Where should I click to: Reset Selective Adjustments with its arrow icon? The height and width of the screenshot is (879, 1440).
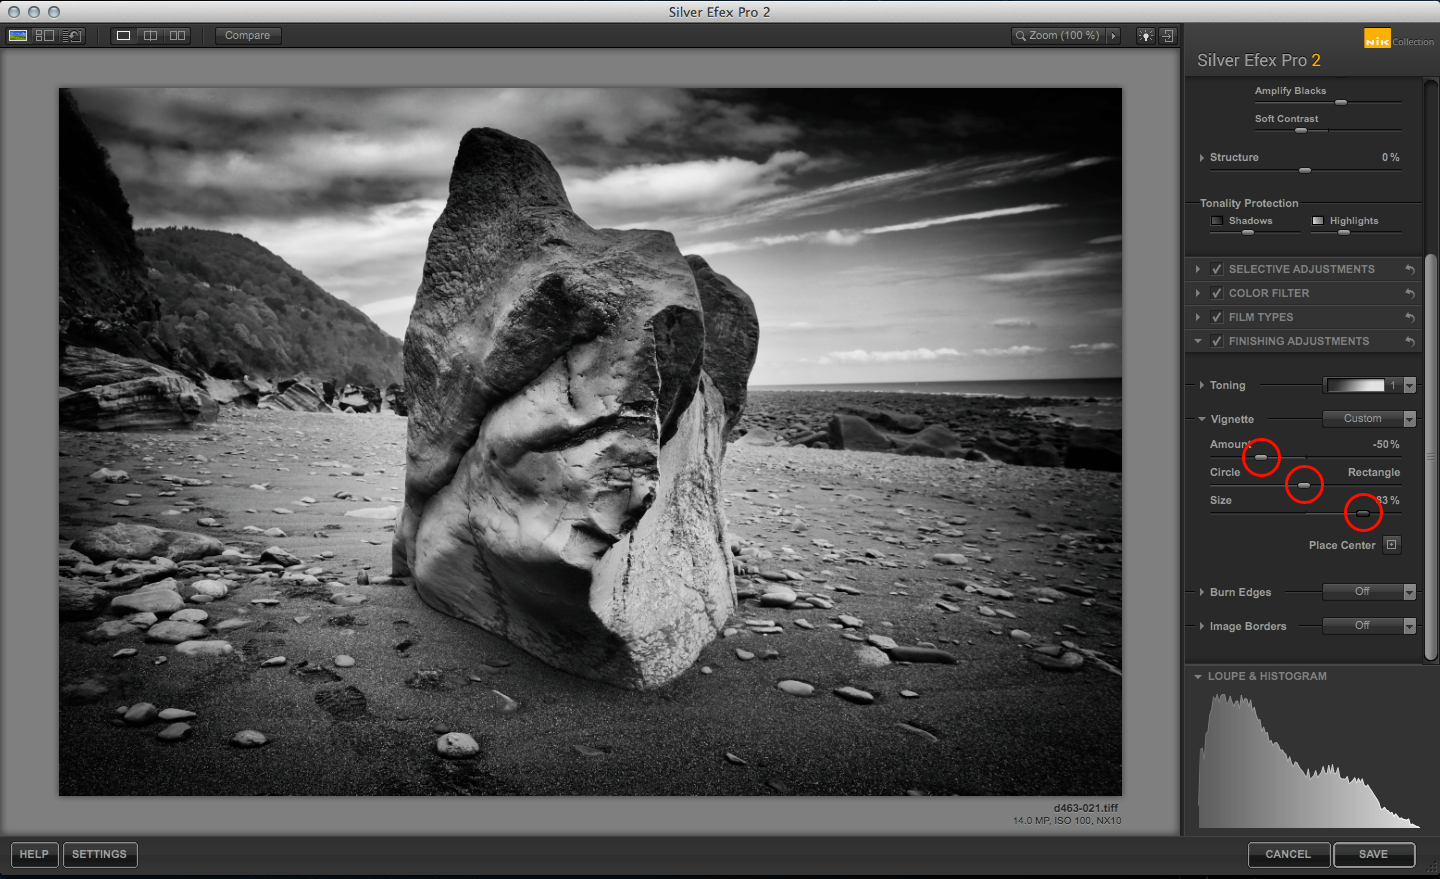pyautogui.click(x=1410, y=269)
